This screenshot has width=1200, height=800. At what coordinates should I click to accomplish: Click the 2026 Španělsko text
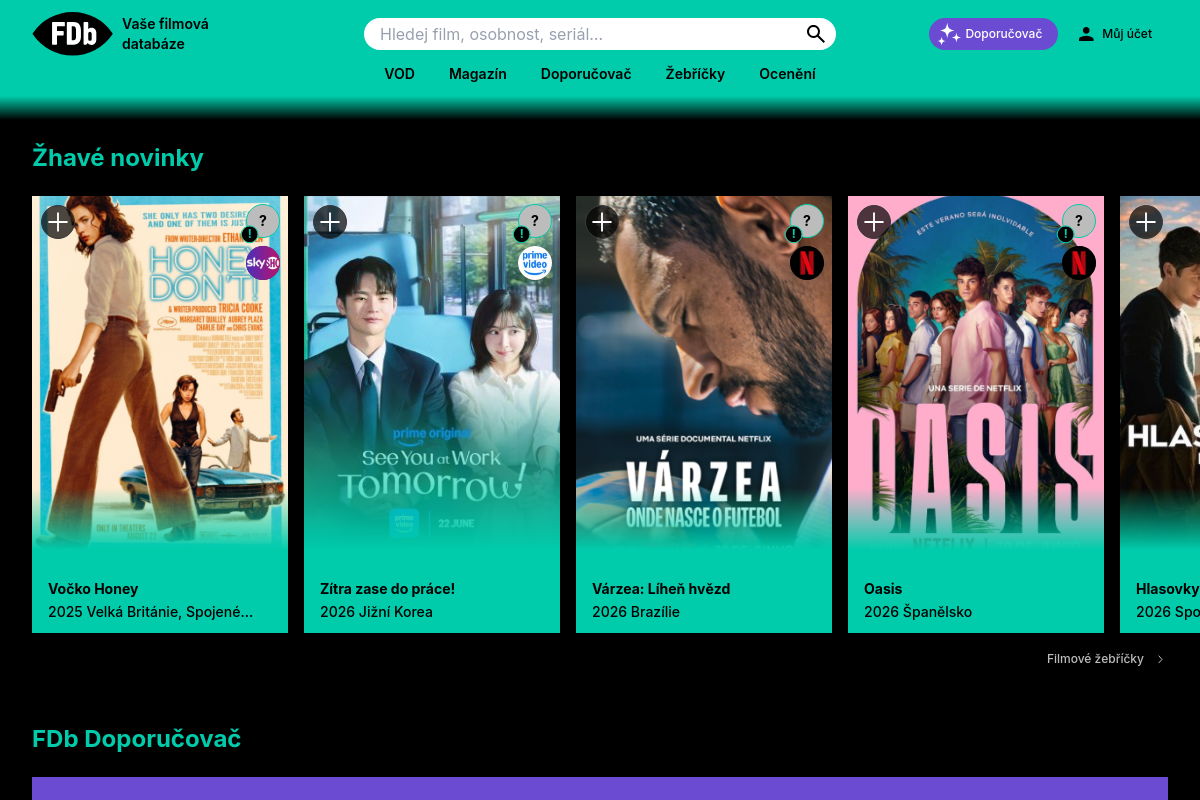click(918, 612)
